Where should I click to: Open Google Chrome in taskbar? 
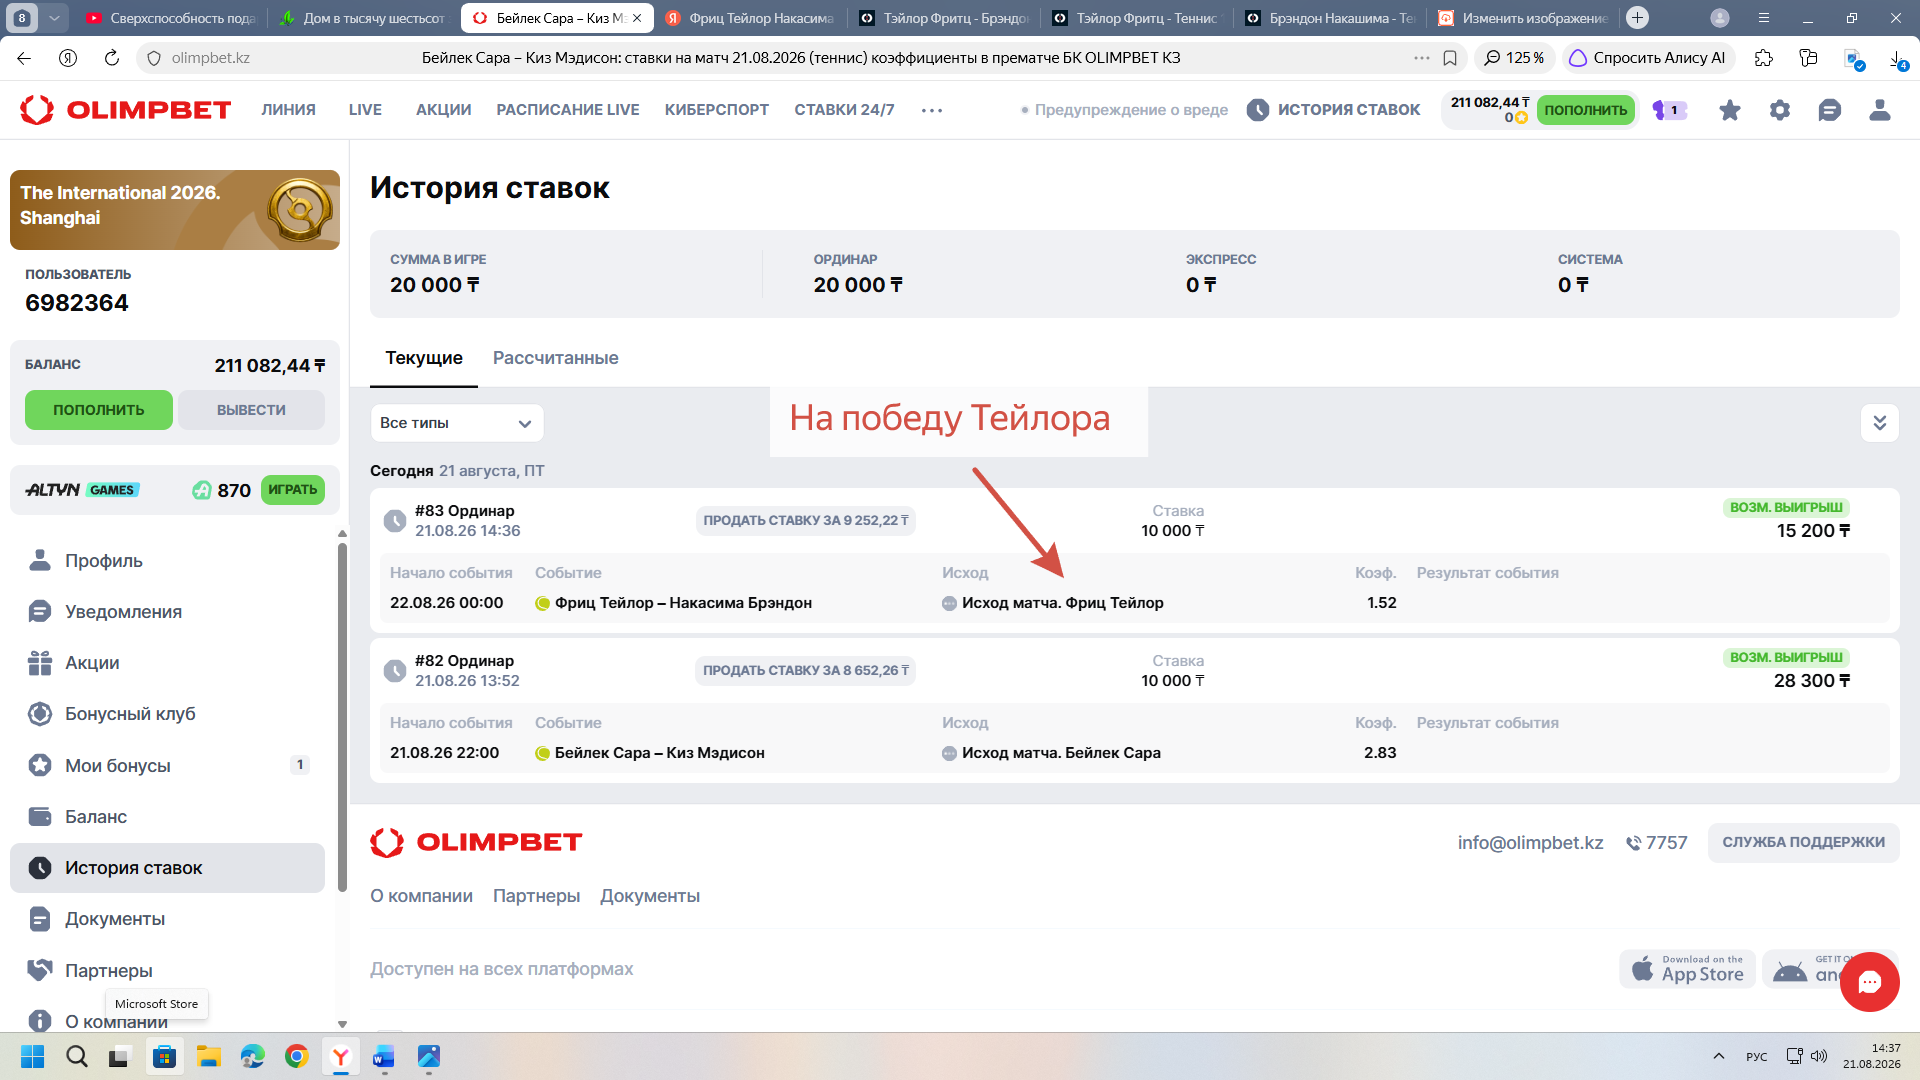(297, 1056)
